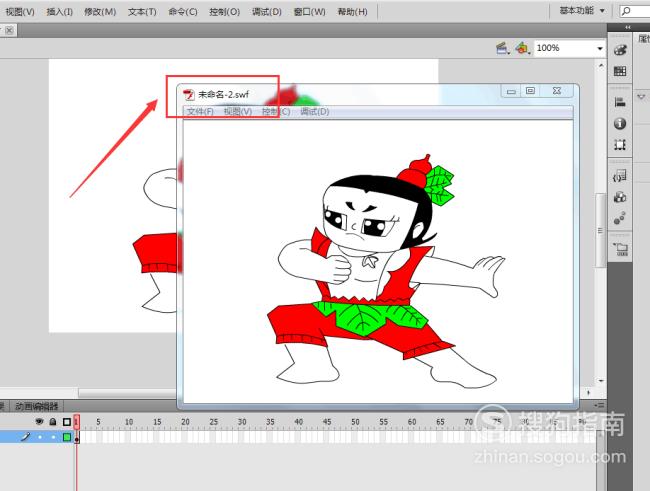Close the 未命名-2.swf preview window

[x=557, y=91]
